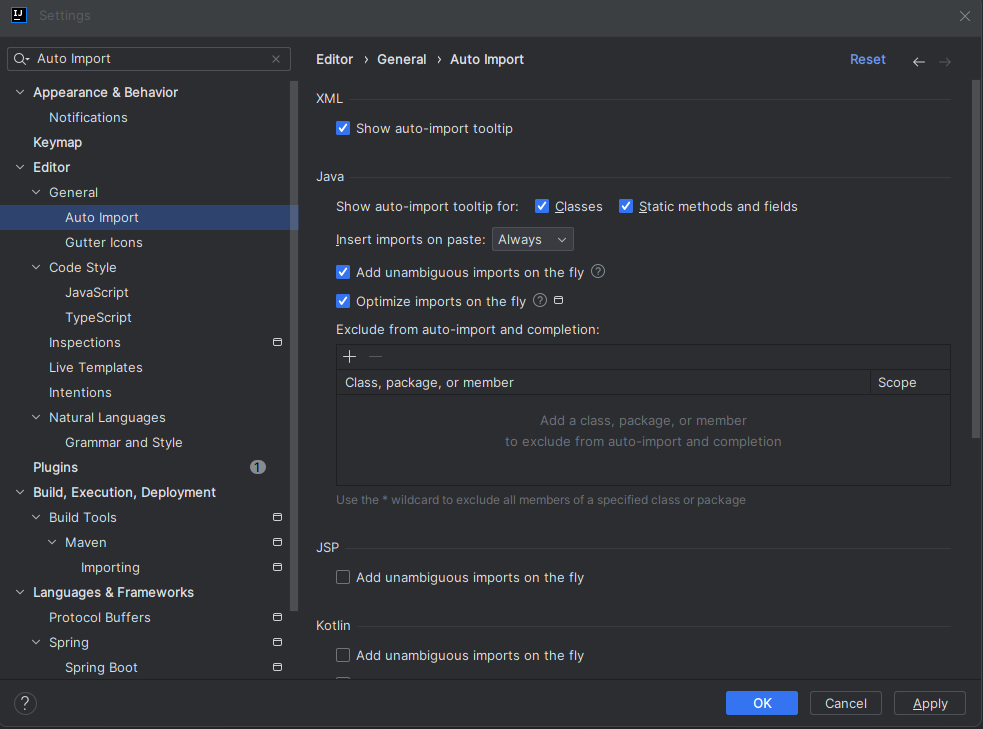Click the add exclusion plus icon
983x729 pixels.
pos(349,357)
